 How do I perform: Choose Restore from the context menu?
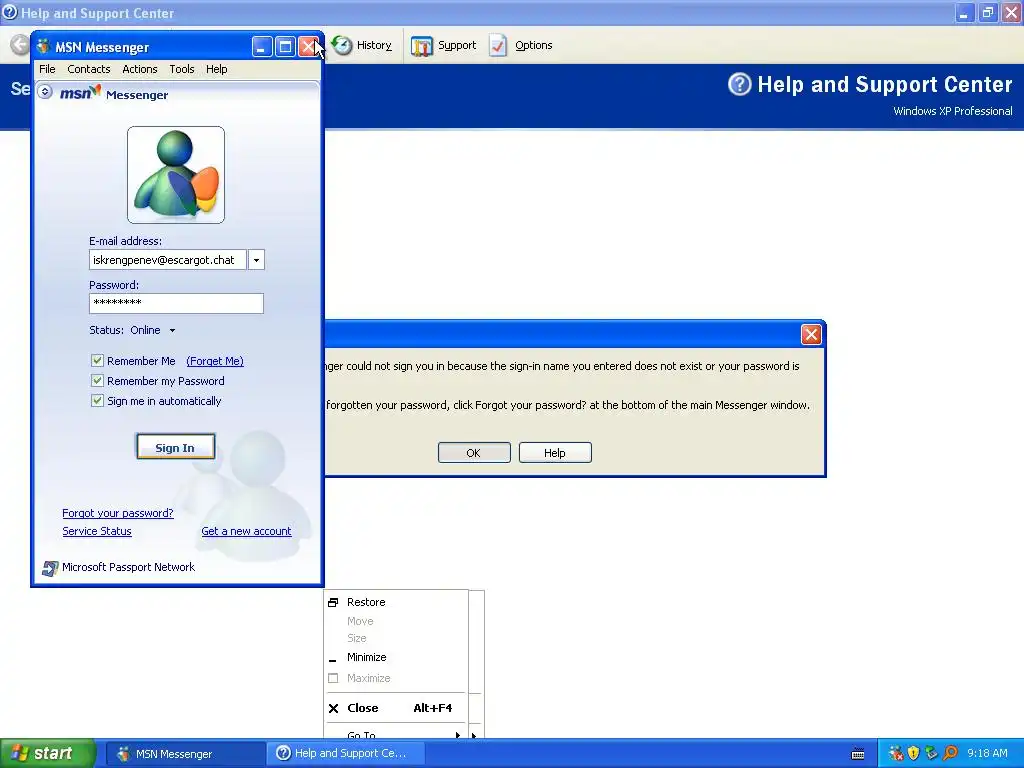(396, 602)
